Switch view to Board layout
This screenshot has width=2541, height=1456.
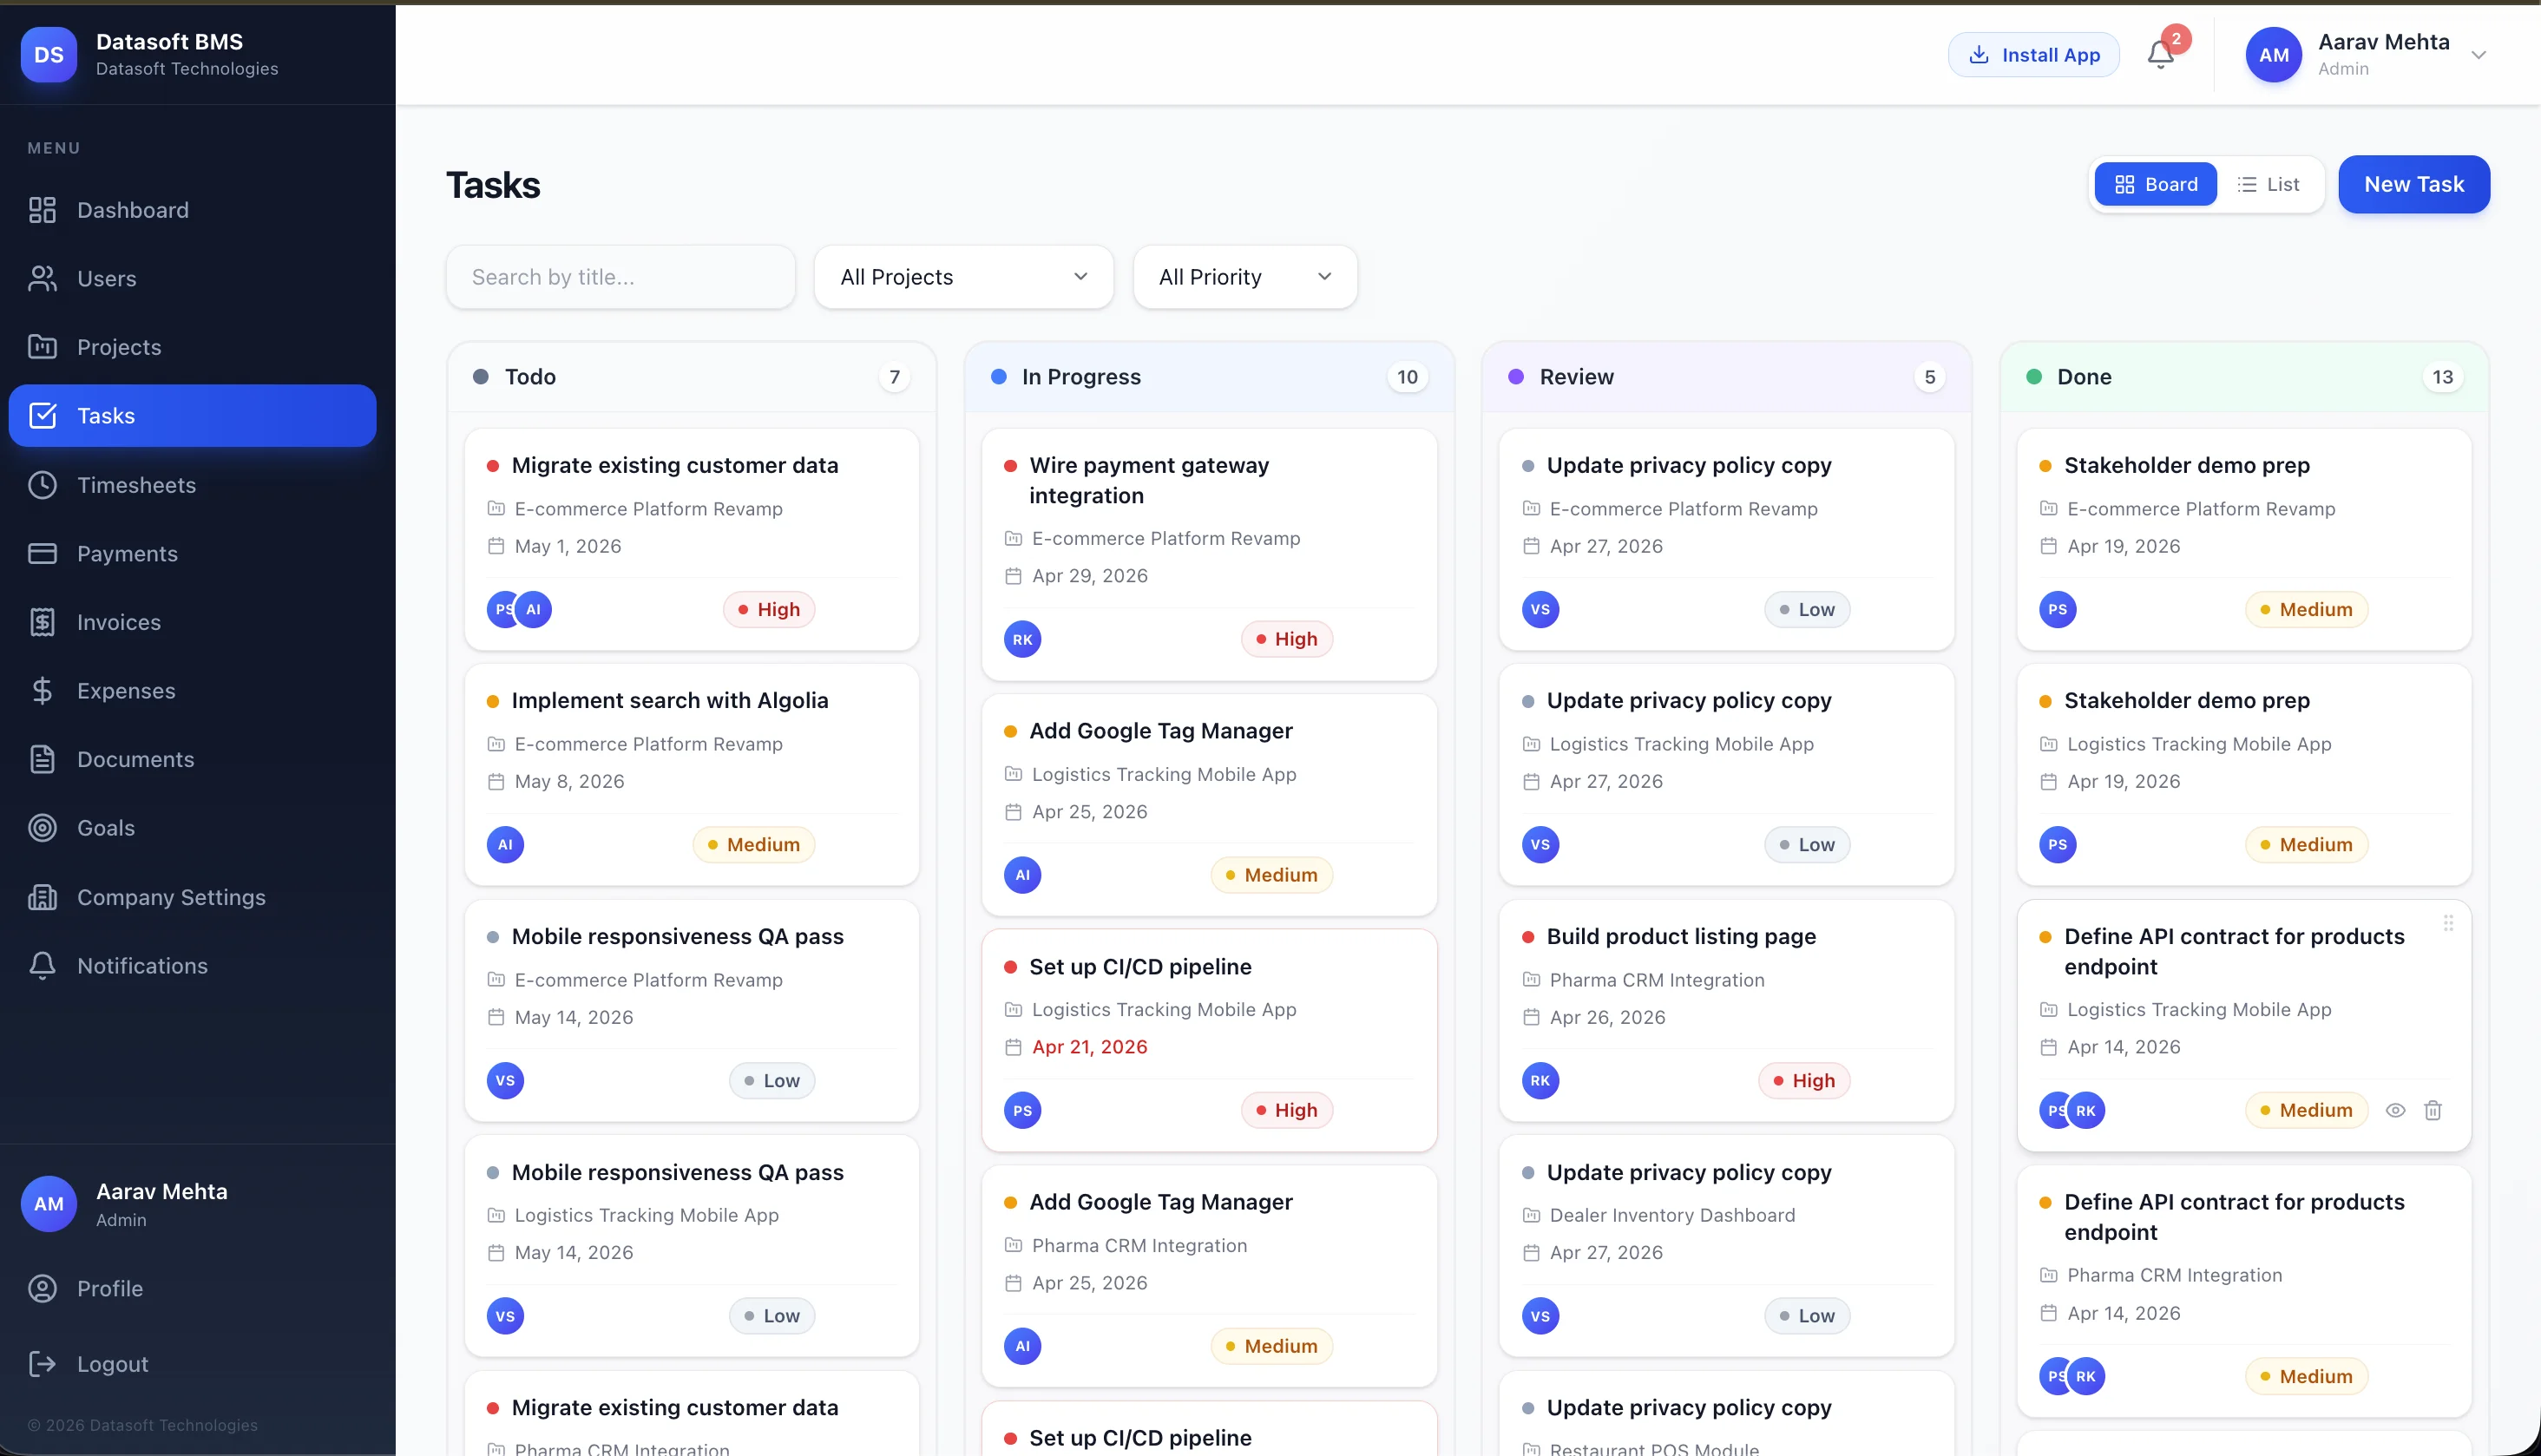click(2155, 184)
